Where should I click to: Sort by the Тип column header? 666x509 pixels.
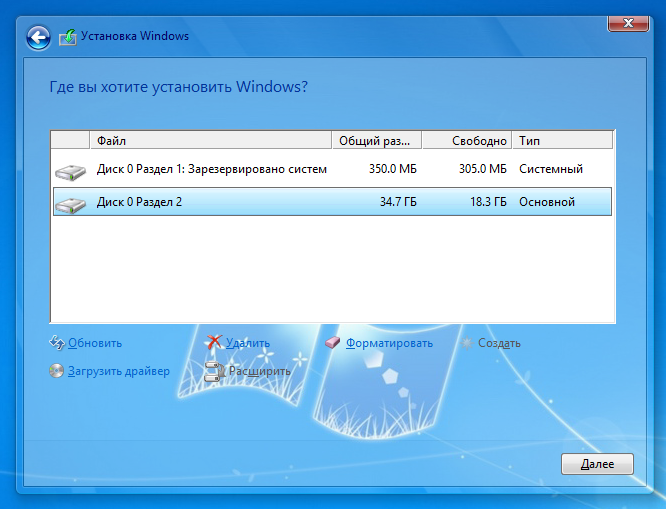tap(560, 140)
